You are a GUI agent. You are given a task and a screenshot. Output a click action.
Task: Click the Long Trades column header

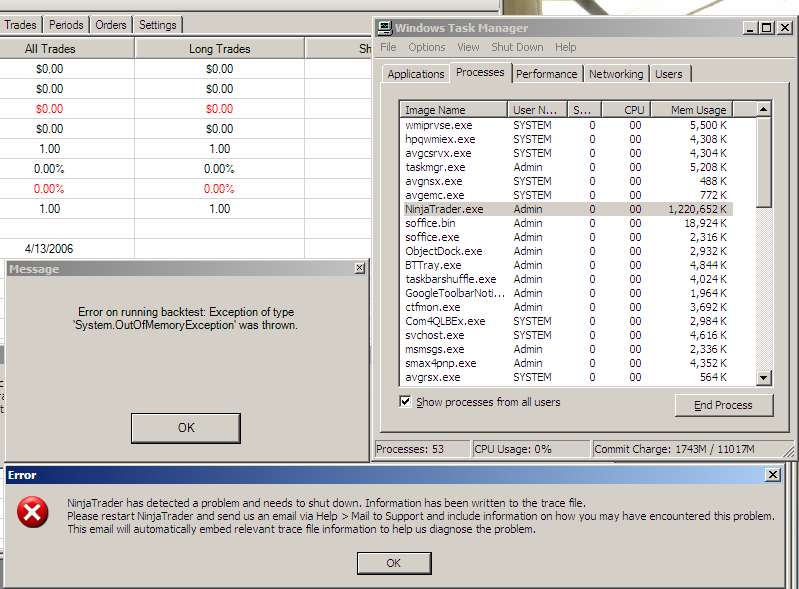point(220,49)
